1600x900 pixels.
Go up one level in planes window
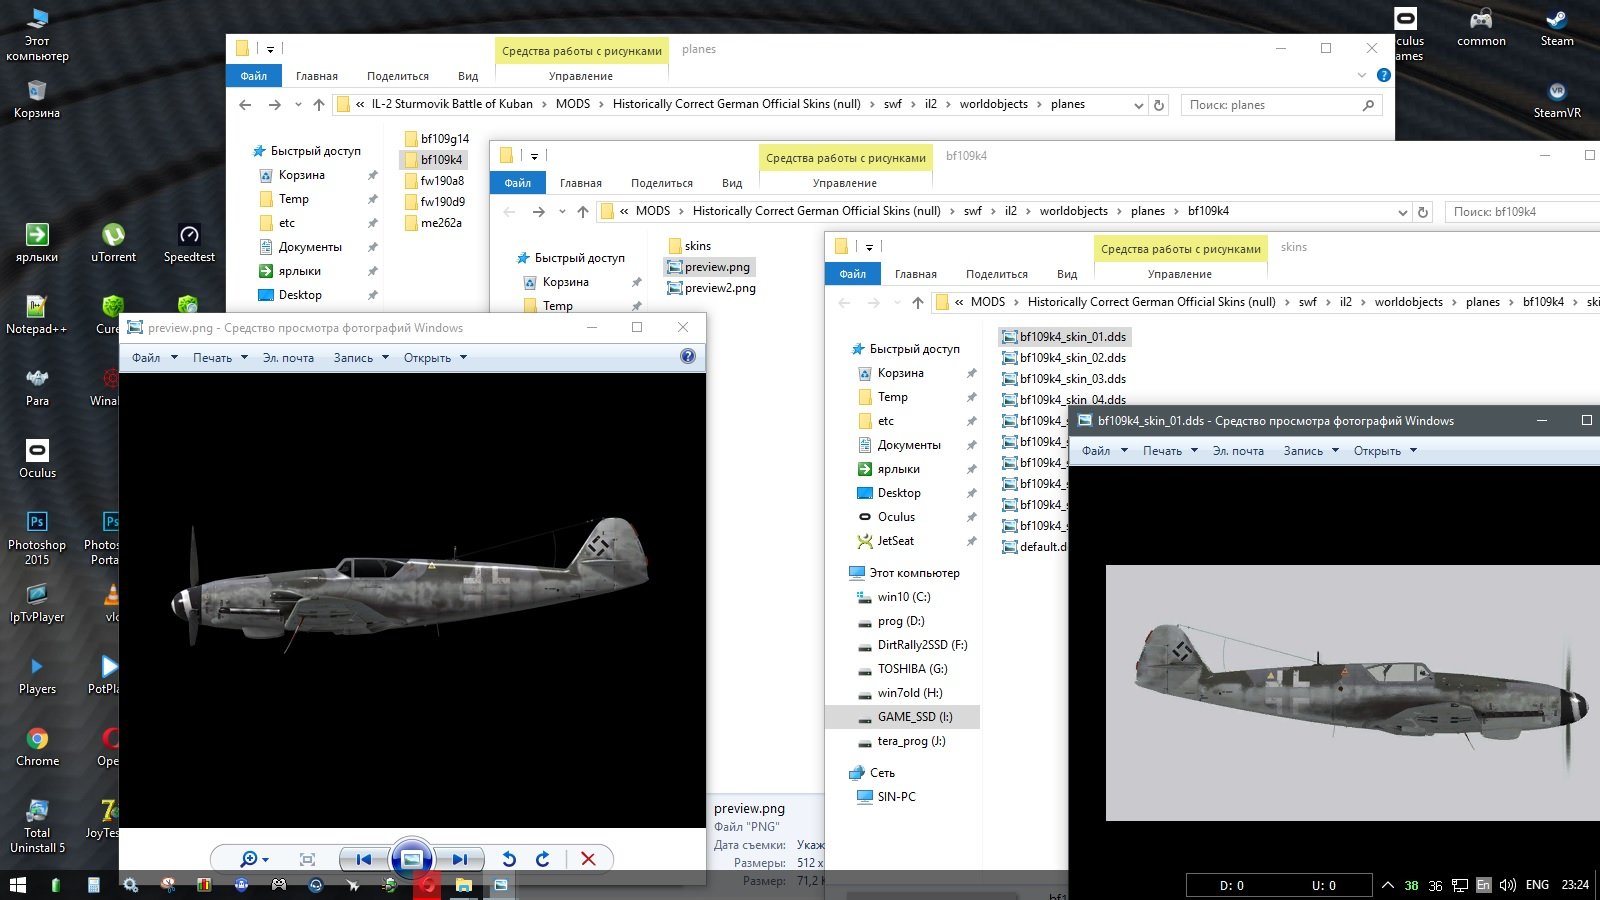[x=319, y=105]
